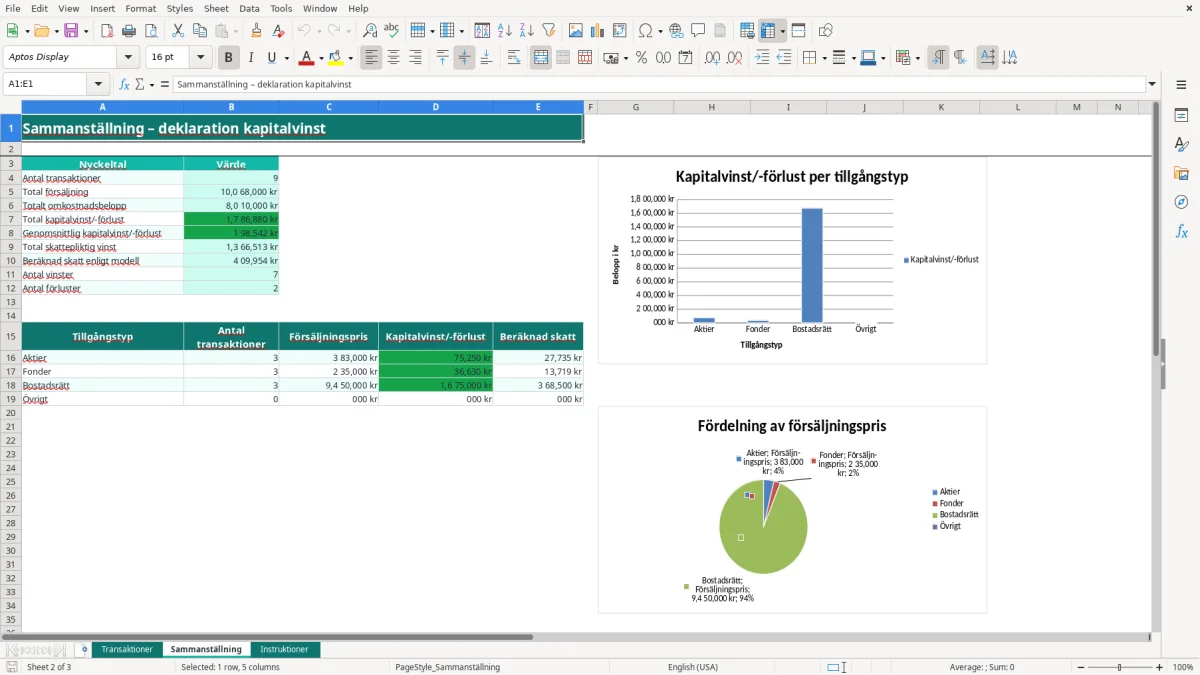Click the Cut scissors icon
The width and height of the screenshot is (1200, 675).
point(178,31)
